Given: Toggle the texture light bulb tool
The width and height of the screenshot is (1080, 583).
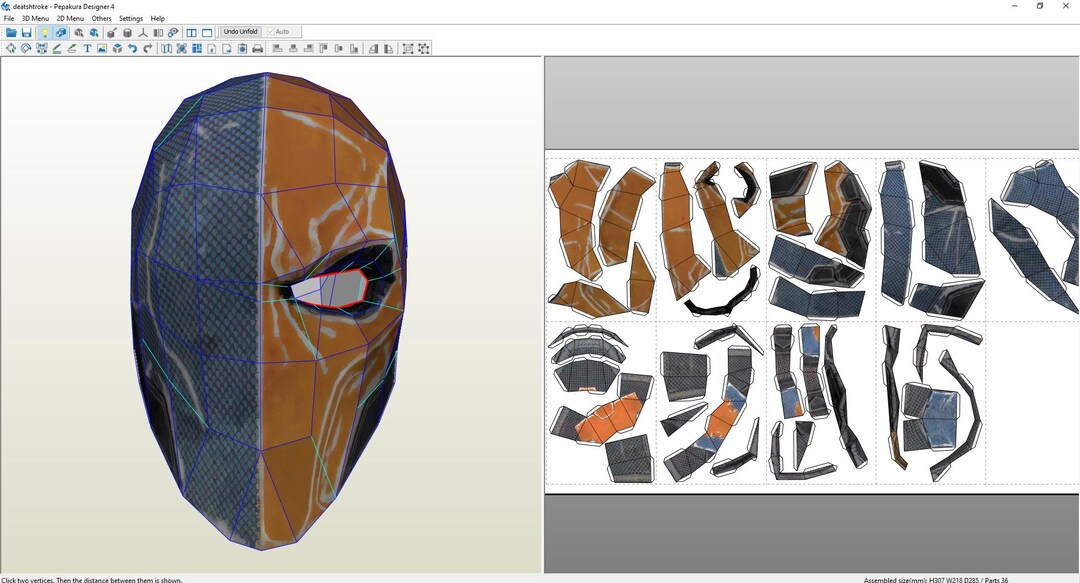Looking at the screenshot, I should (x=44, y=32).
